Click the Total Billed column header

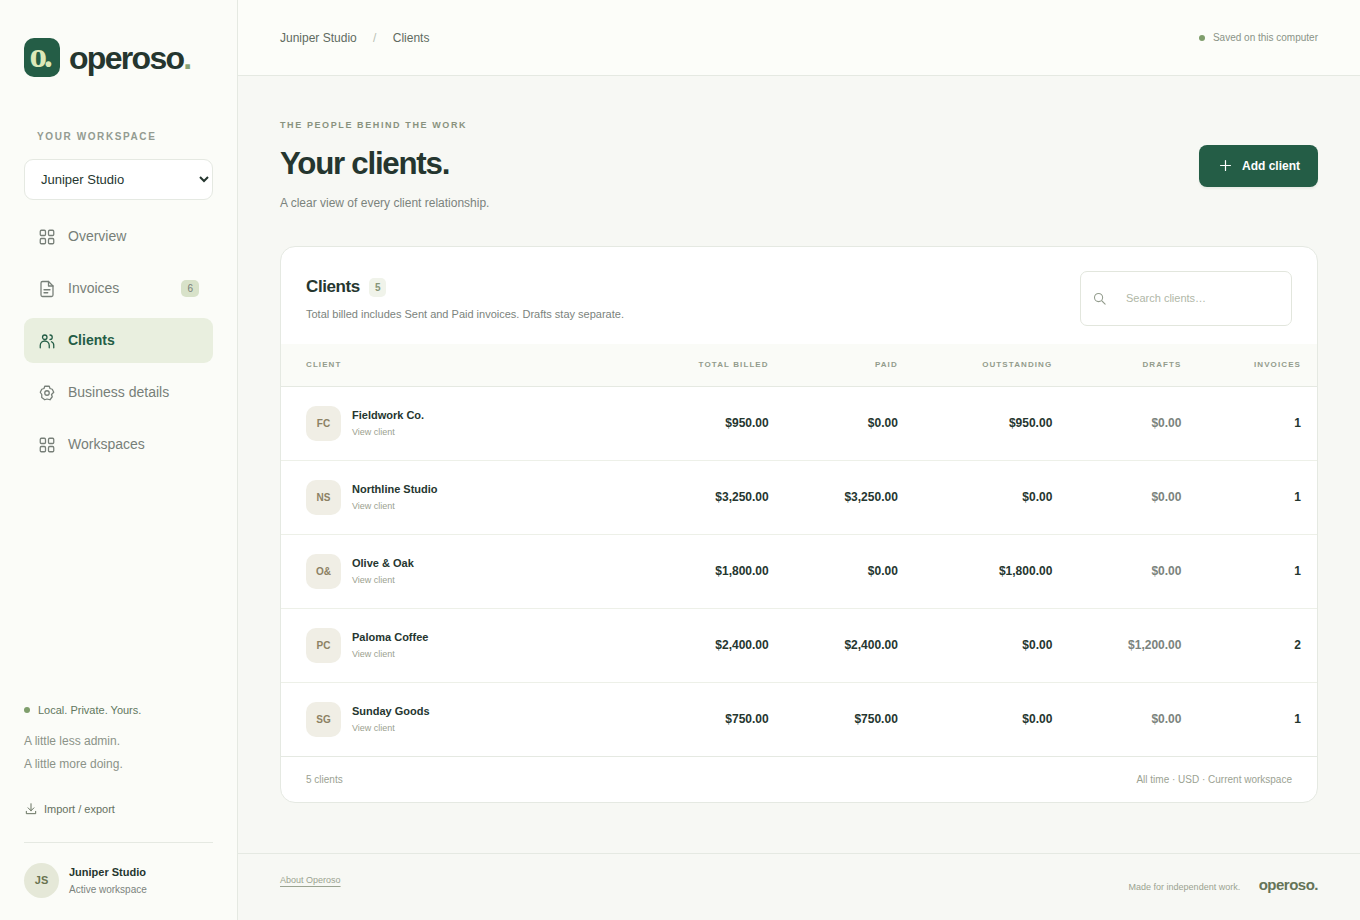(x=733, y=365)
